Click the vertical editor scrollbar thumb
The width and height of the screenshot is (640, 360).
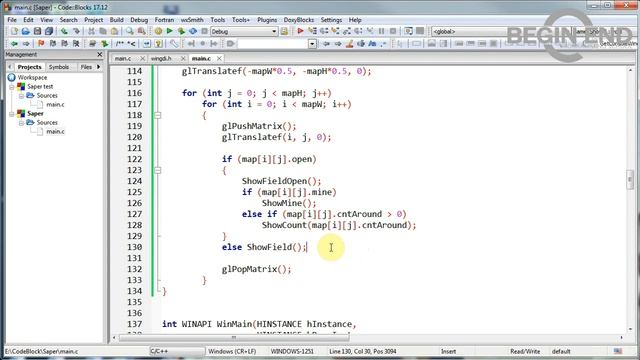click(629, 180)
